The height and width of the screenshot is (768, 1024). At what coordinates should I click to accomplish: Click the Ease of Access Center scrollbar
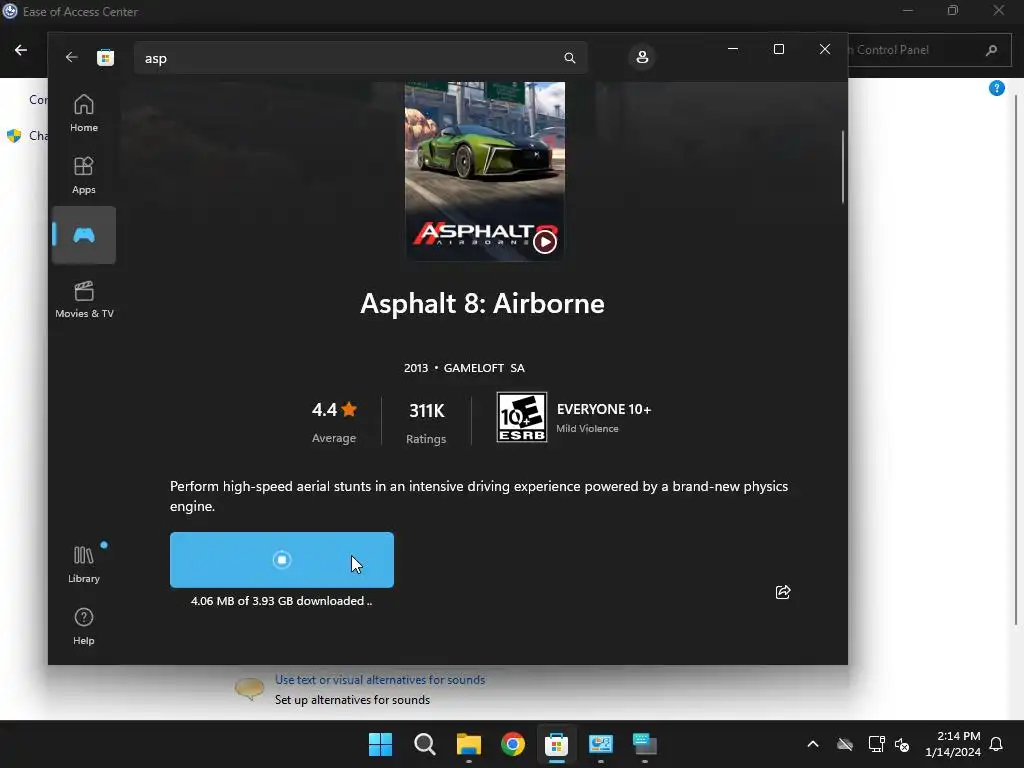[x=1016, y=359]
